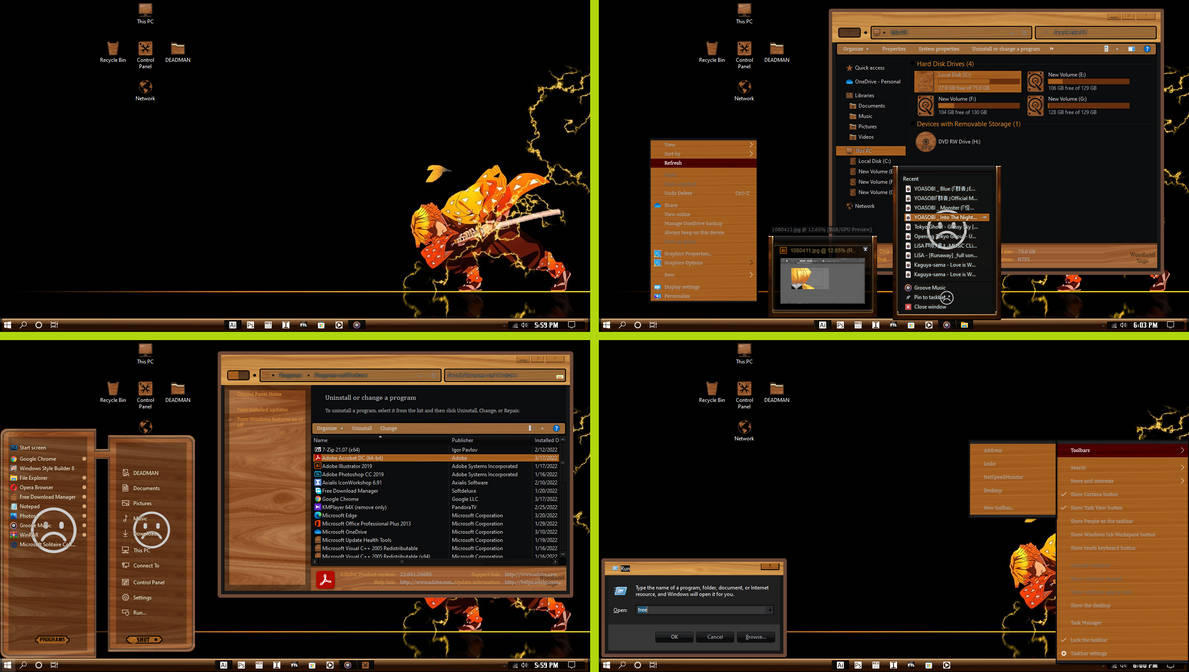The image size is (1189, 672).
Task: Open the Recycle Bin desktop icon
Action: tap(112, 50)
